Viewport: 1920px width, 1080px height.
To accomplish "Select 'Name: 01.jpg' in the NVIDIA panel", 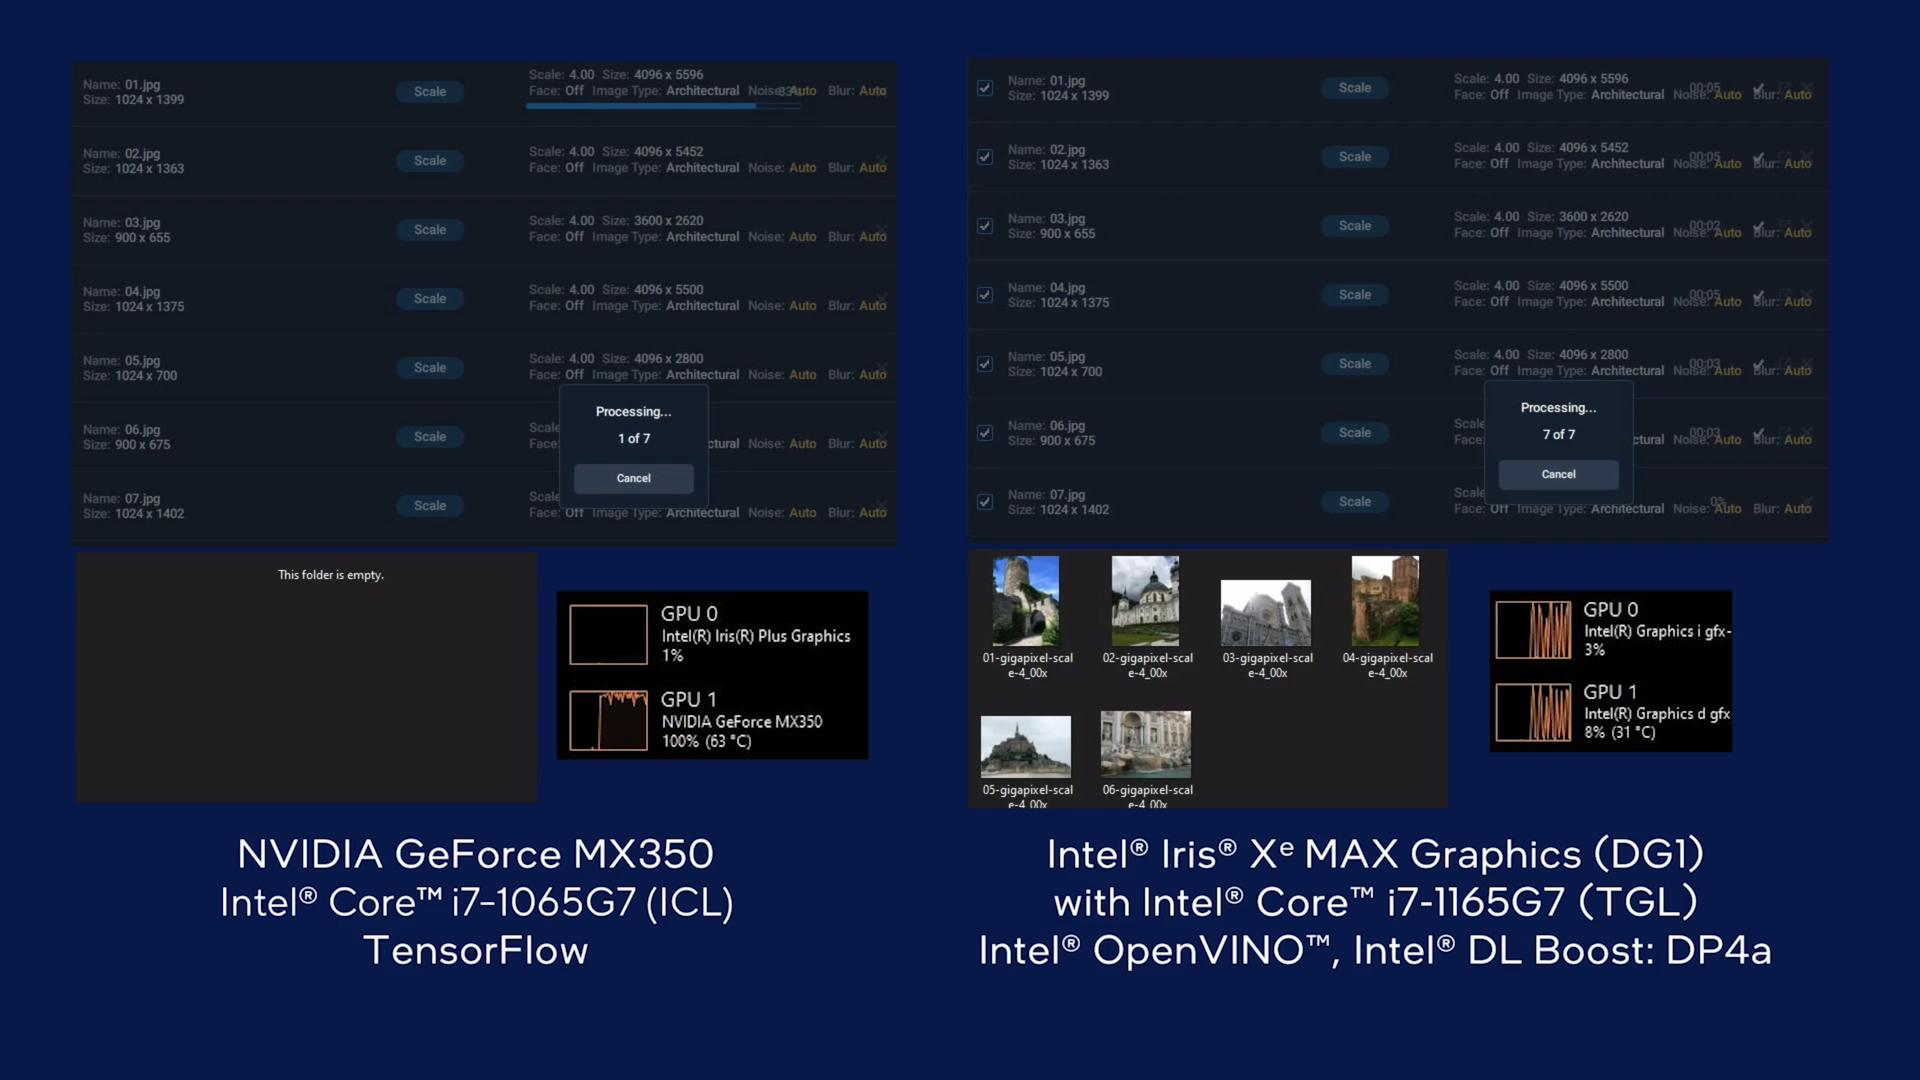I will (122, 85).
